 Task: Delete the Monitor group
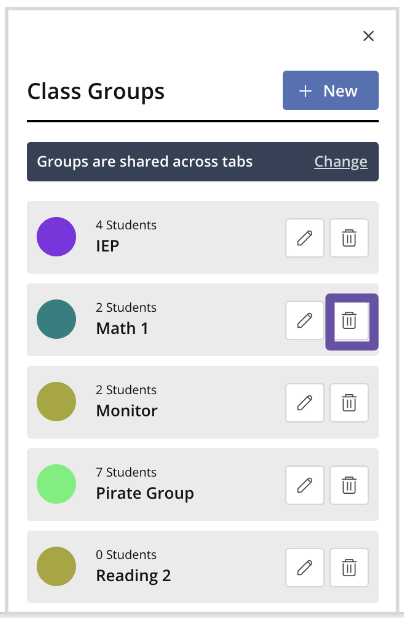(349, 403)
